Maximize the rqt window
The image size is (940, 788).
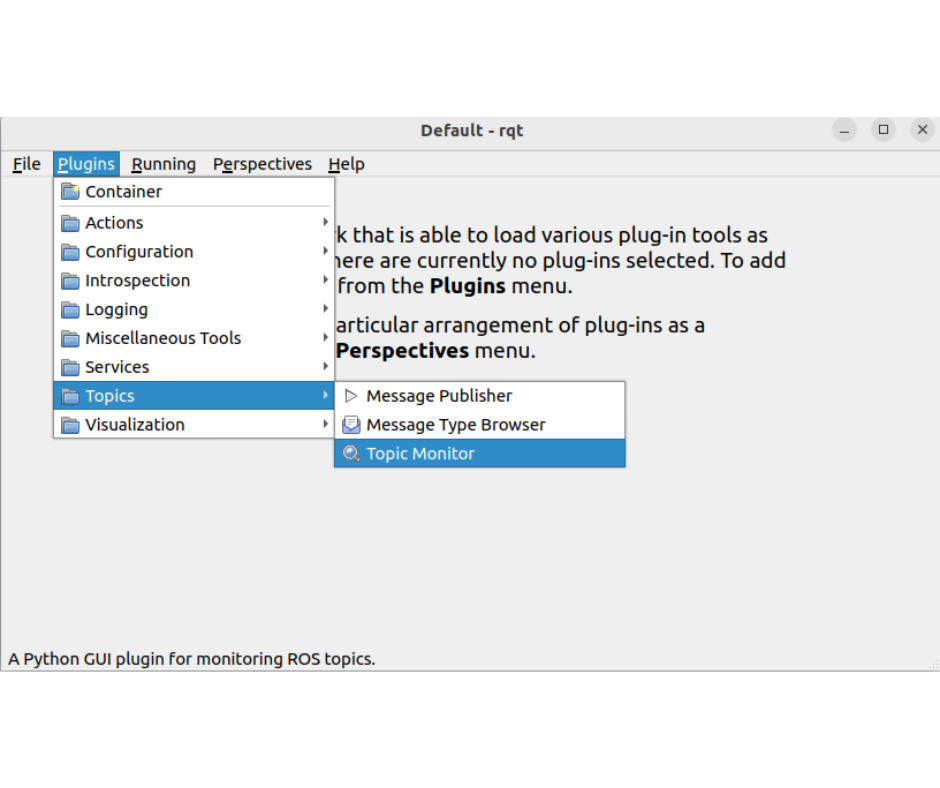click(x=883, y=130)
